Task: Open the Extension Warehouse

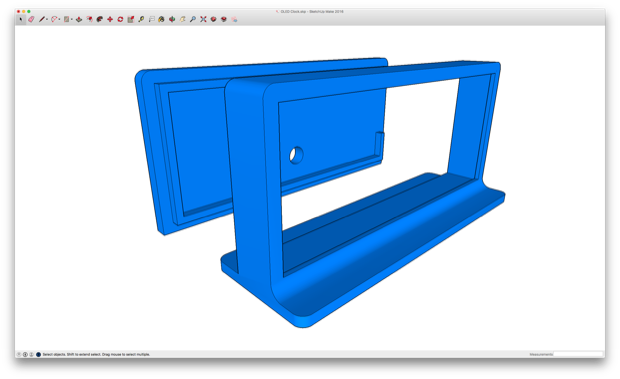Action: point(224,19)
